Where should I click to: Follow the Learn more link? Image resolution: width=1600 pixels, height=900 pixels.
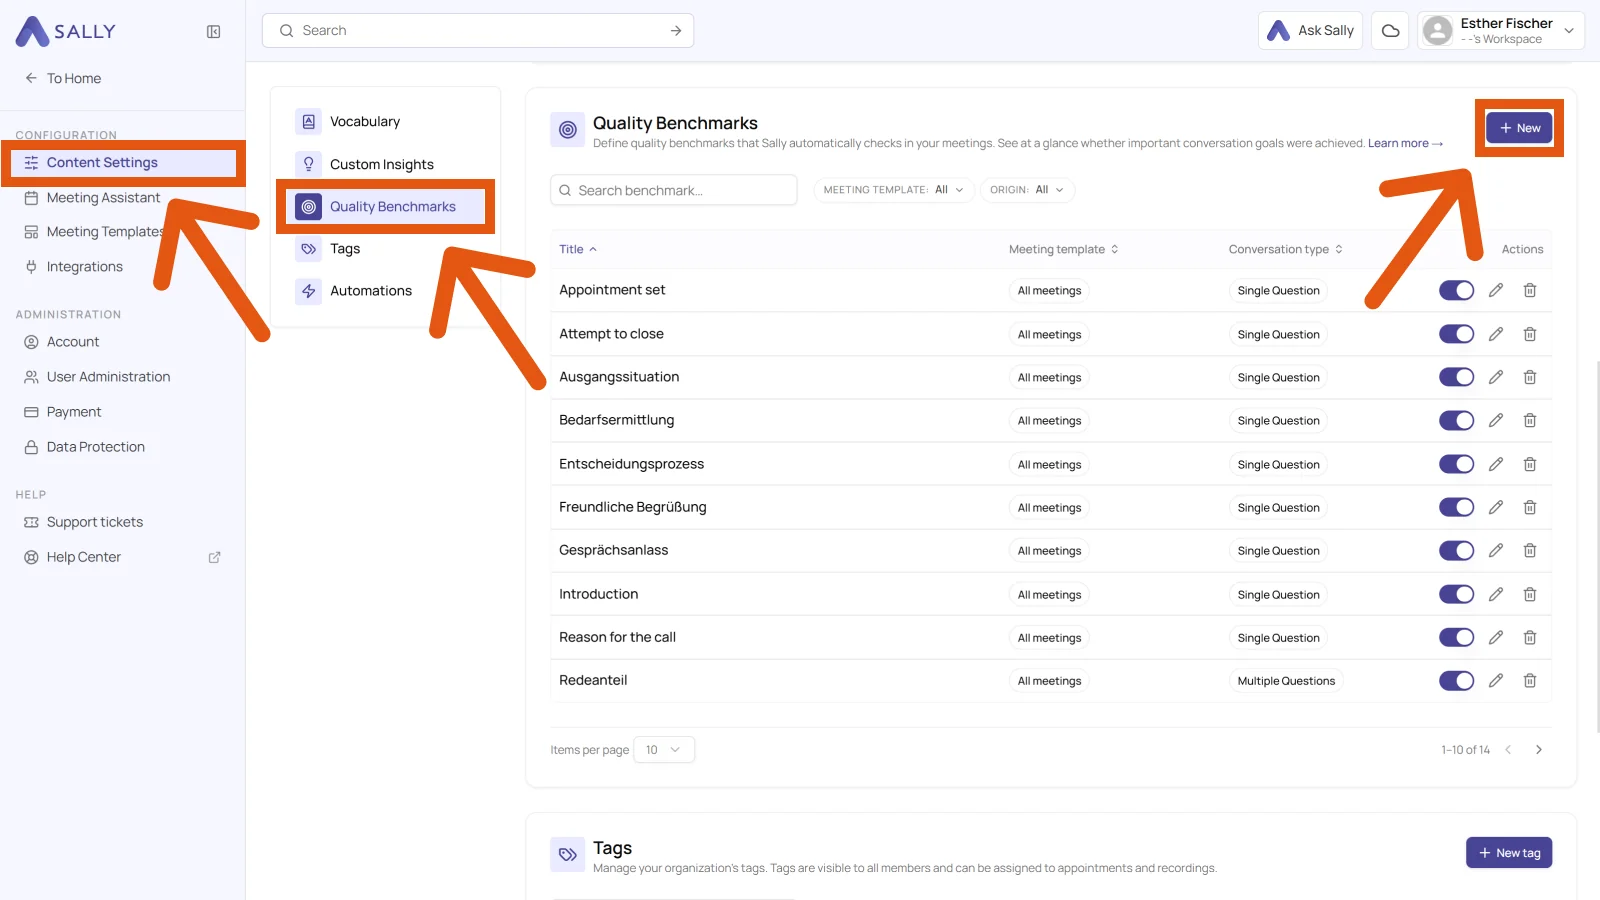coord(1405,144)
